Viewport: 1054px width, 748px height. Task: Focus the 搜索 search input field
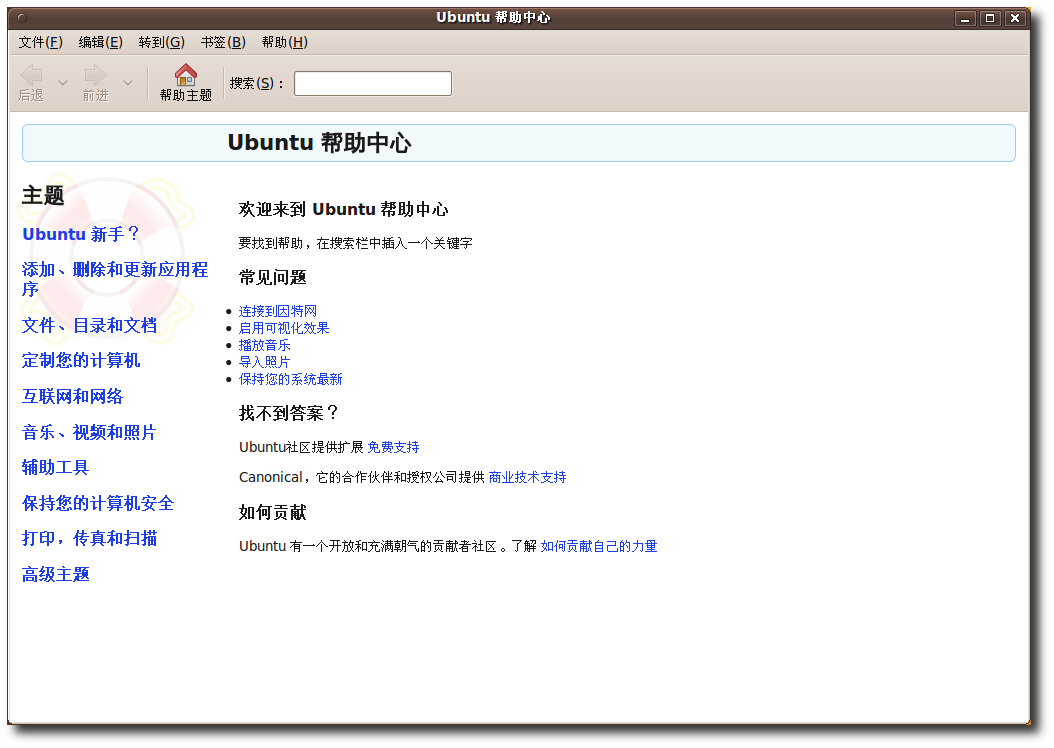373,83
